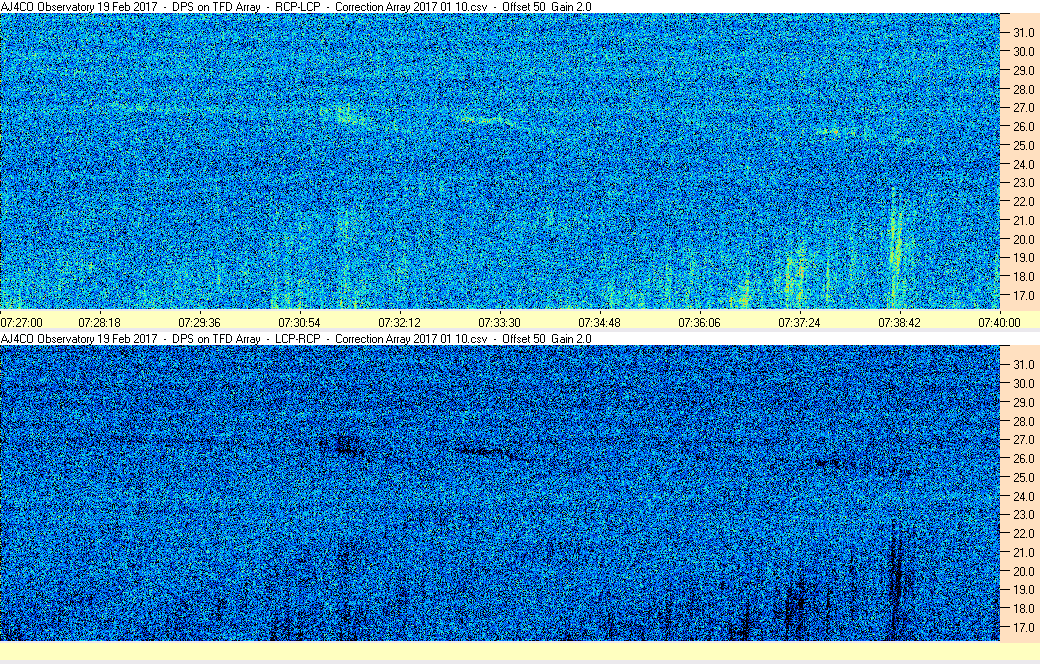Click the 31.0 frequency label of upper spectrogram

click(x=1023, y=33)
